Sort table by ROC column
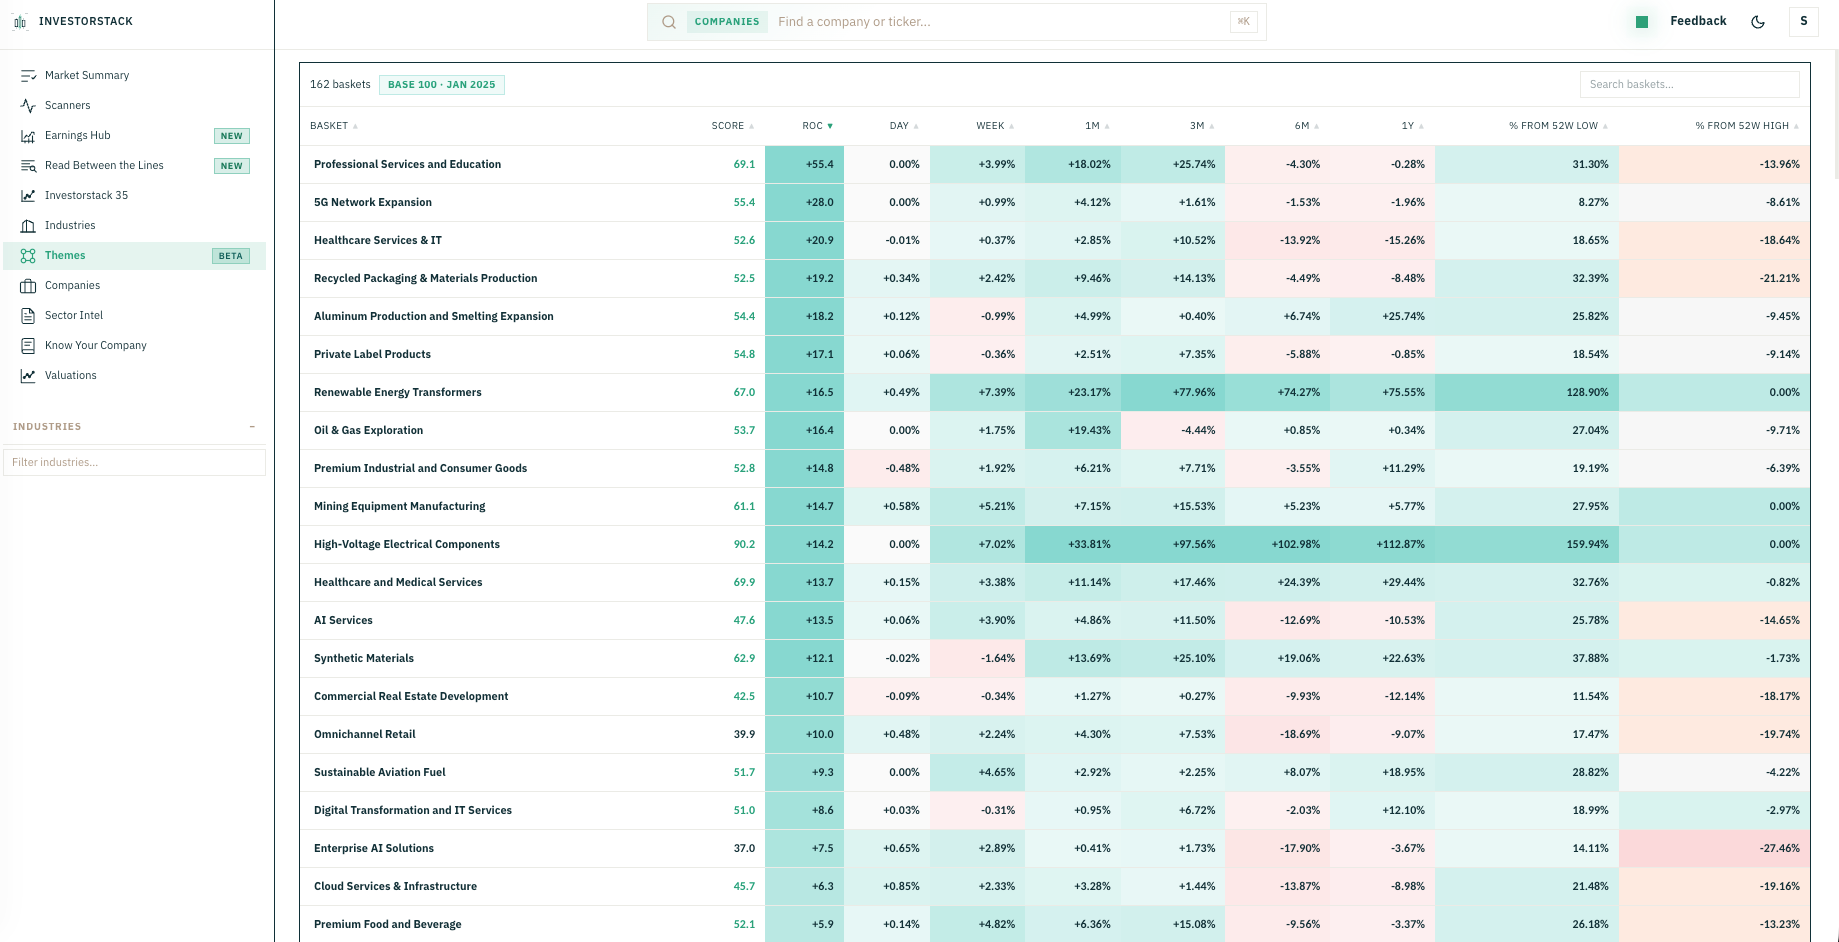Viewport: 1839px width, 942px height. (x=817, y=126)
